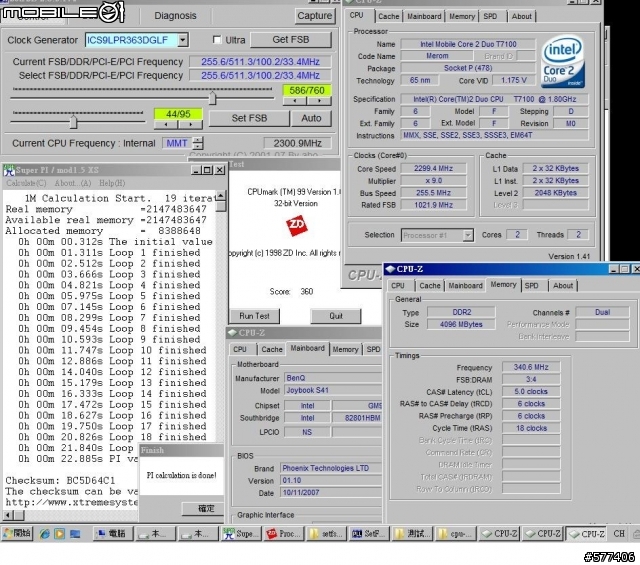Image resolution: width=640 pixels, height=565 pixels.
Task: Click the Checksum: BC5D64C1 line
Action: point(60,480)
